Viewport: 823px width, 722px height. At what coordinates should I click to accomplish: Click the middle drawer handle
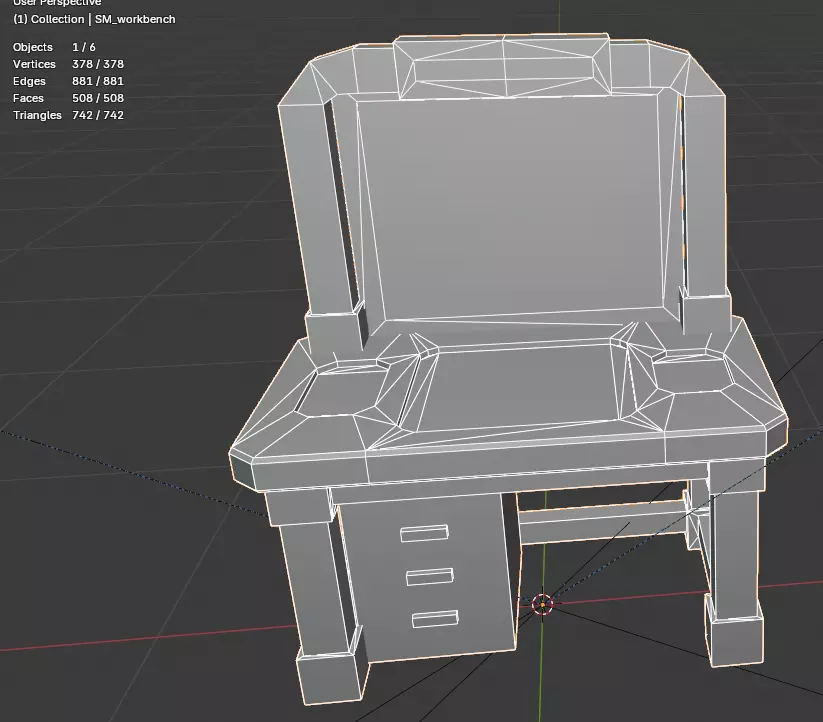[x=430, y=576]
